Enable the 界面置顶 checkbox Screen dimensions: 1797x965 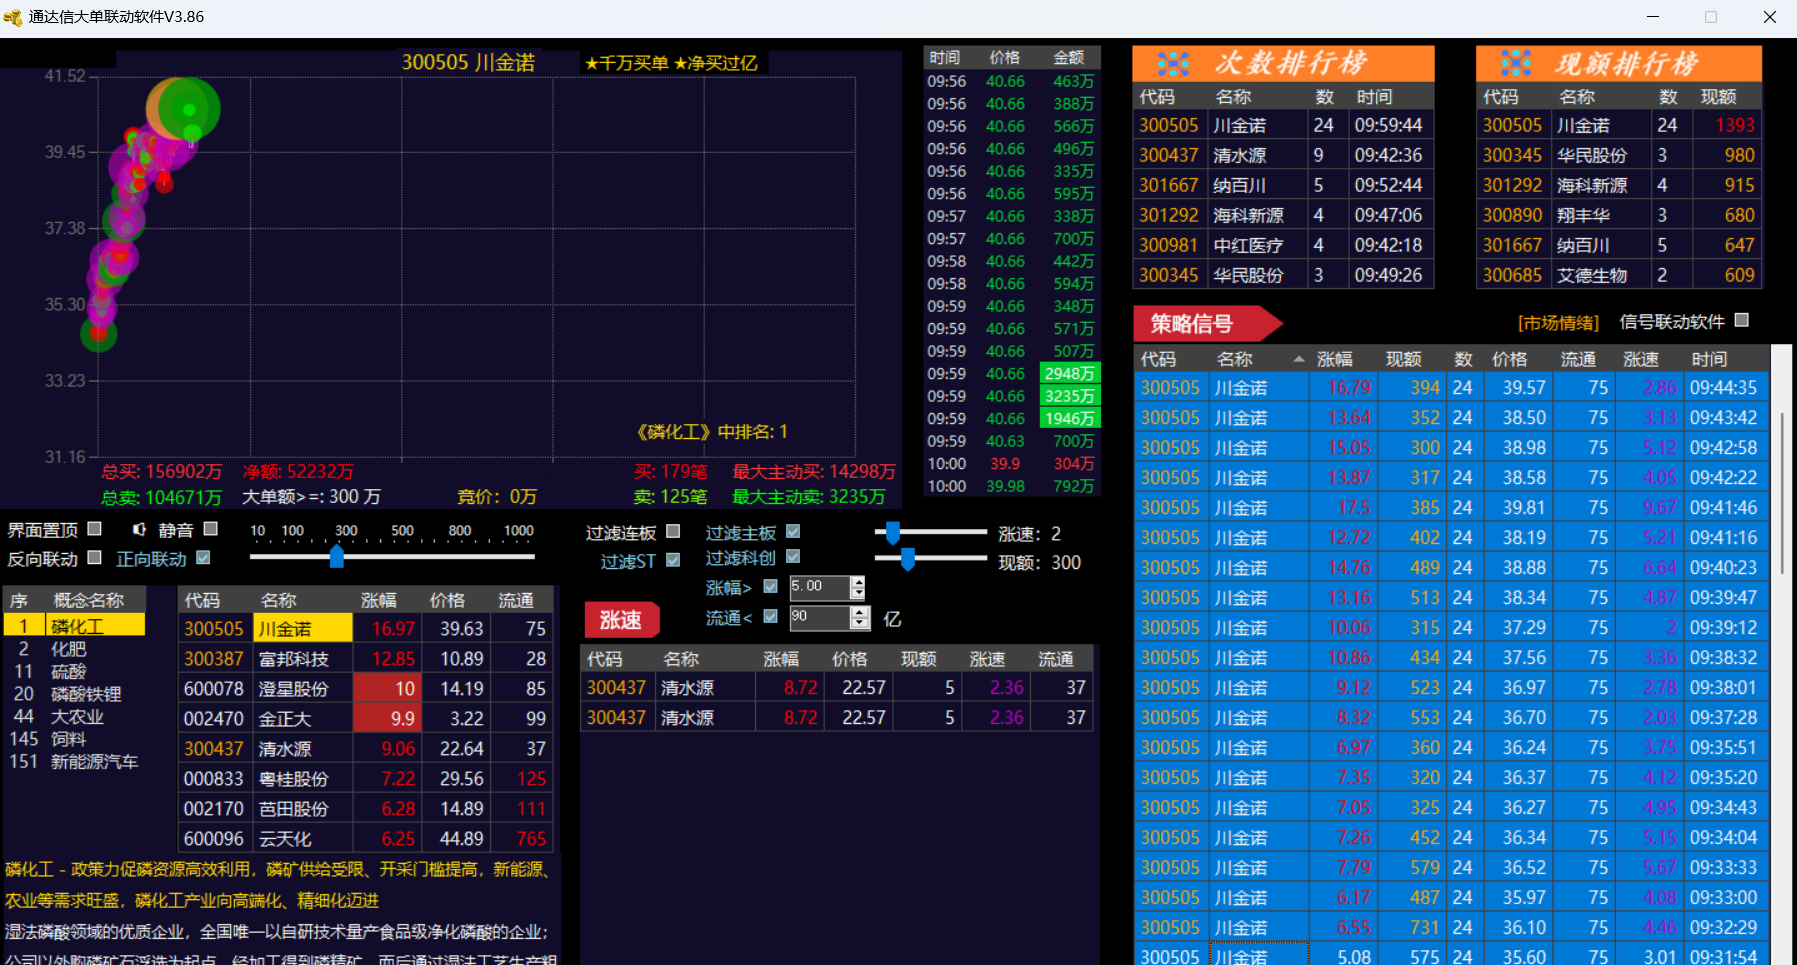pos(95,528)
